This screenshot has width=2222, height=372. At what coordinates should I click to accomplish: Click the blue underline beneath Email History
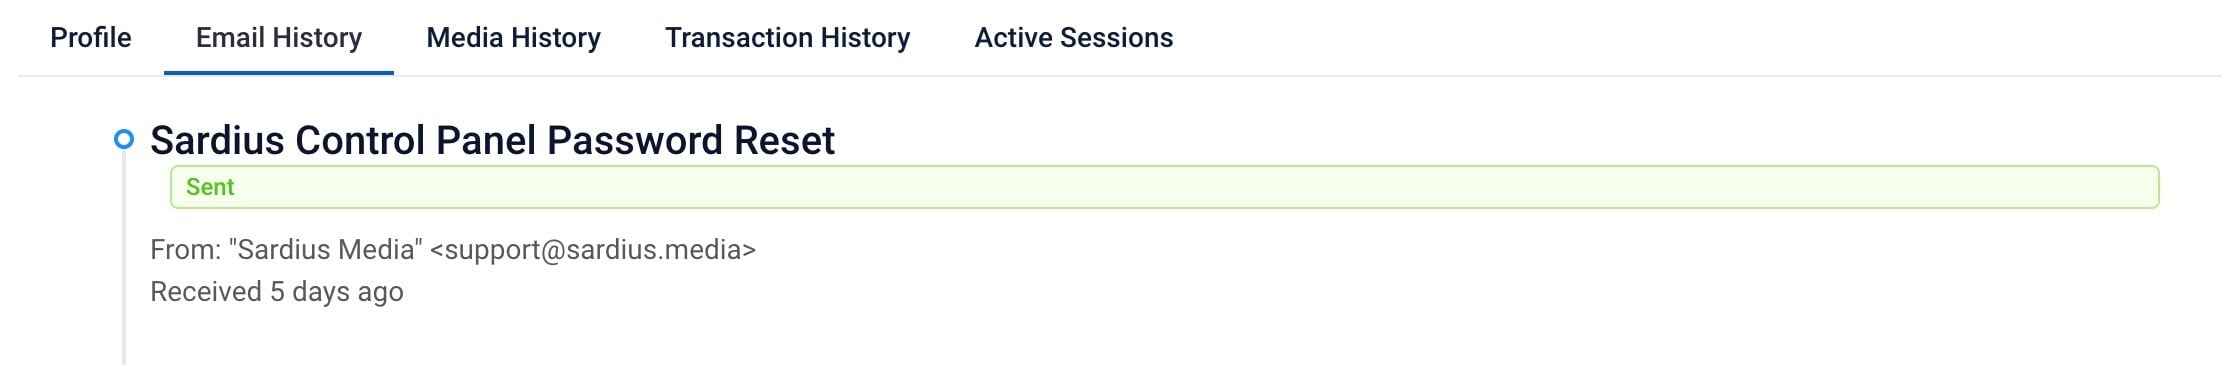(x=279, y=72)
